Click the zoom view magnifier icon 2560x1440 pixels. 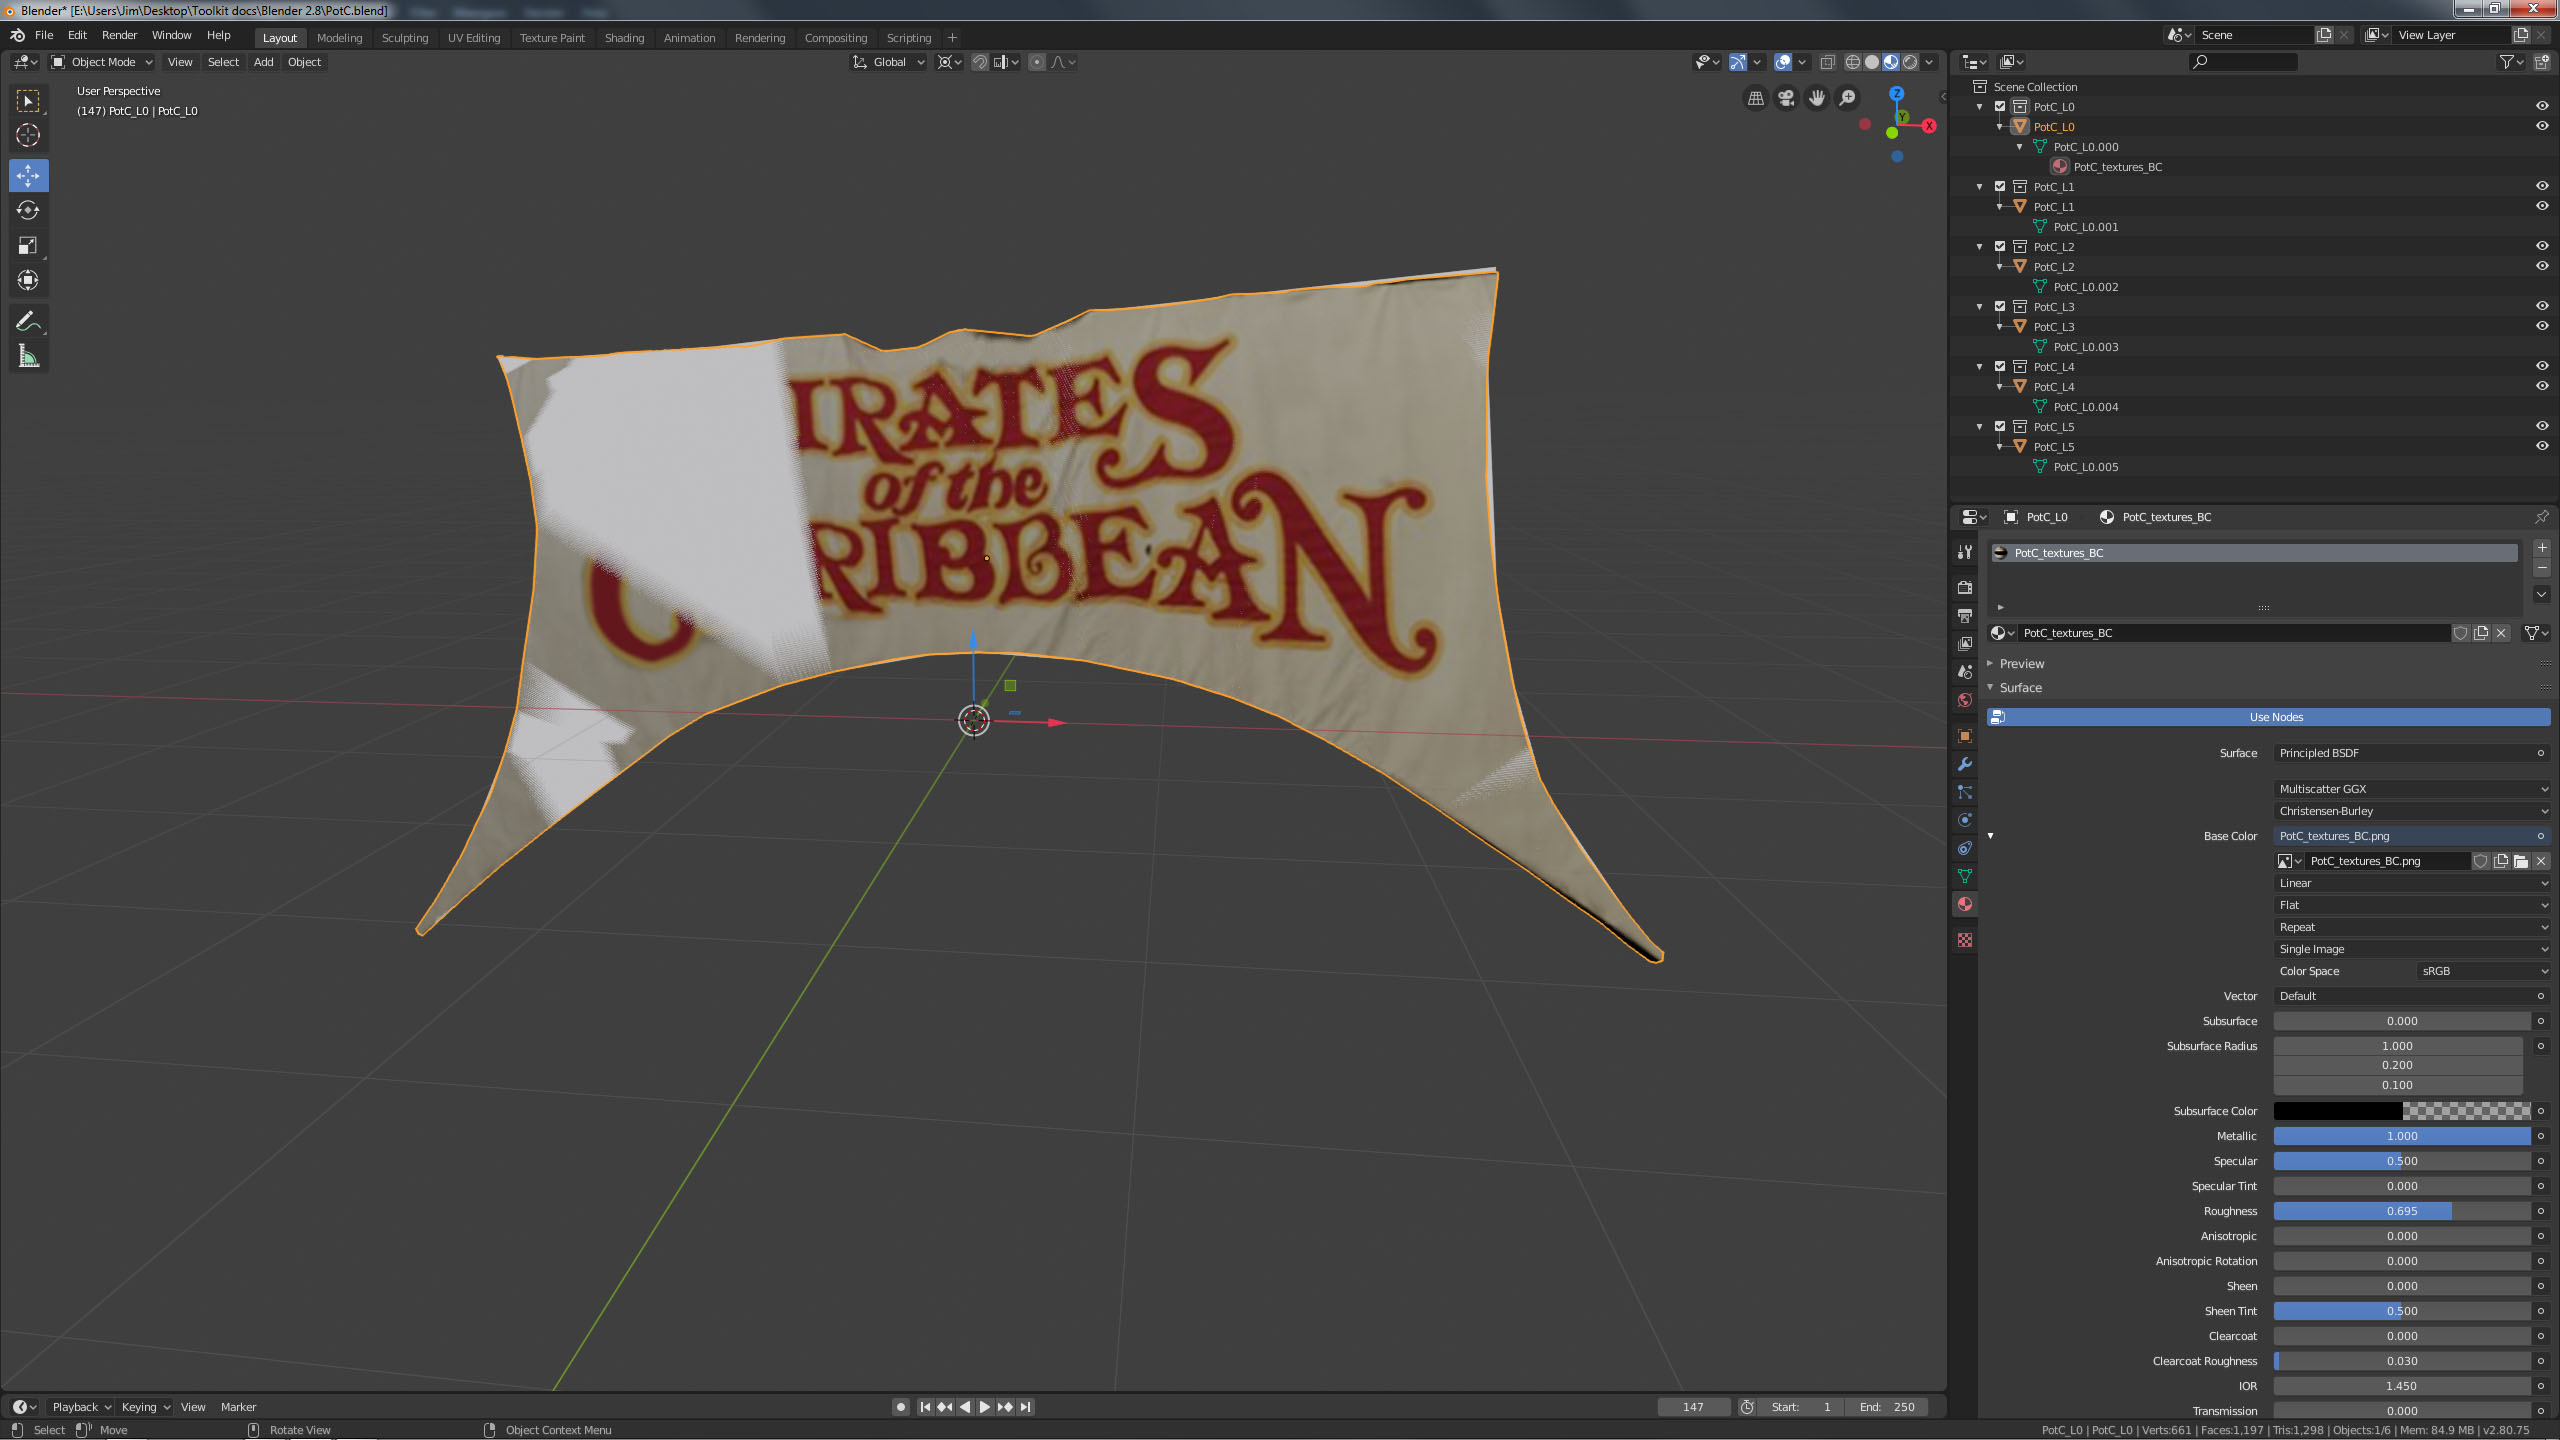(1848, 98)
